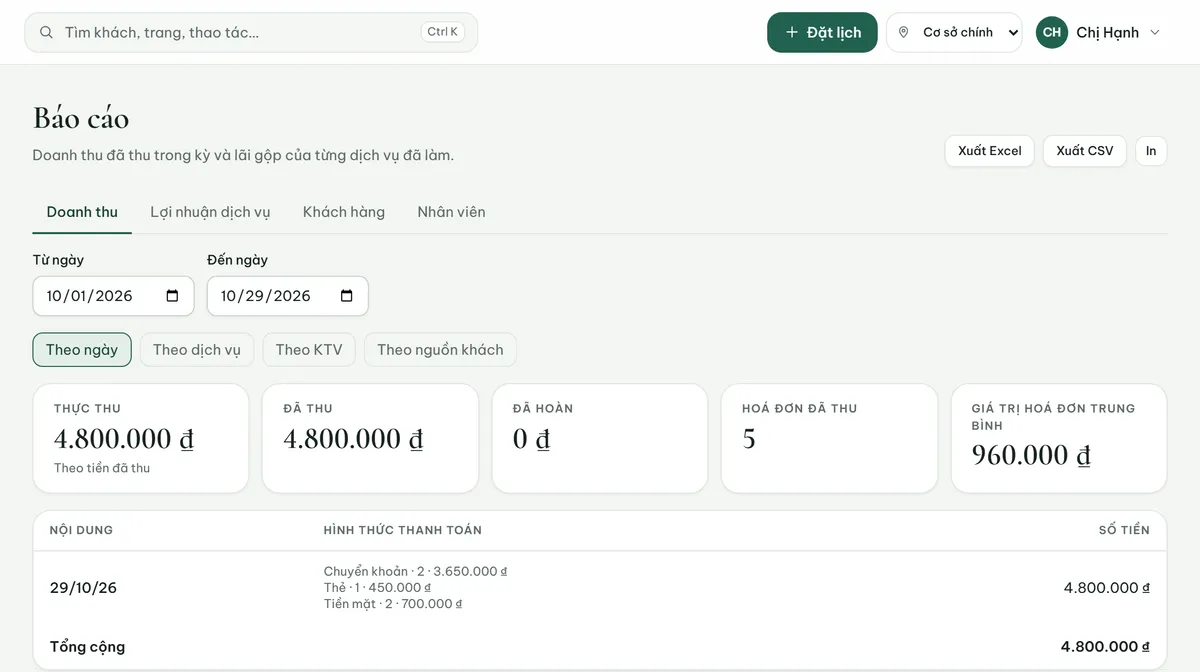The width and height of the screenshot is (1200, 672).
Task: Open calendar picker icon for Đến ngày
Action: [347, 296]
